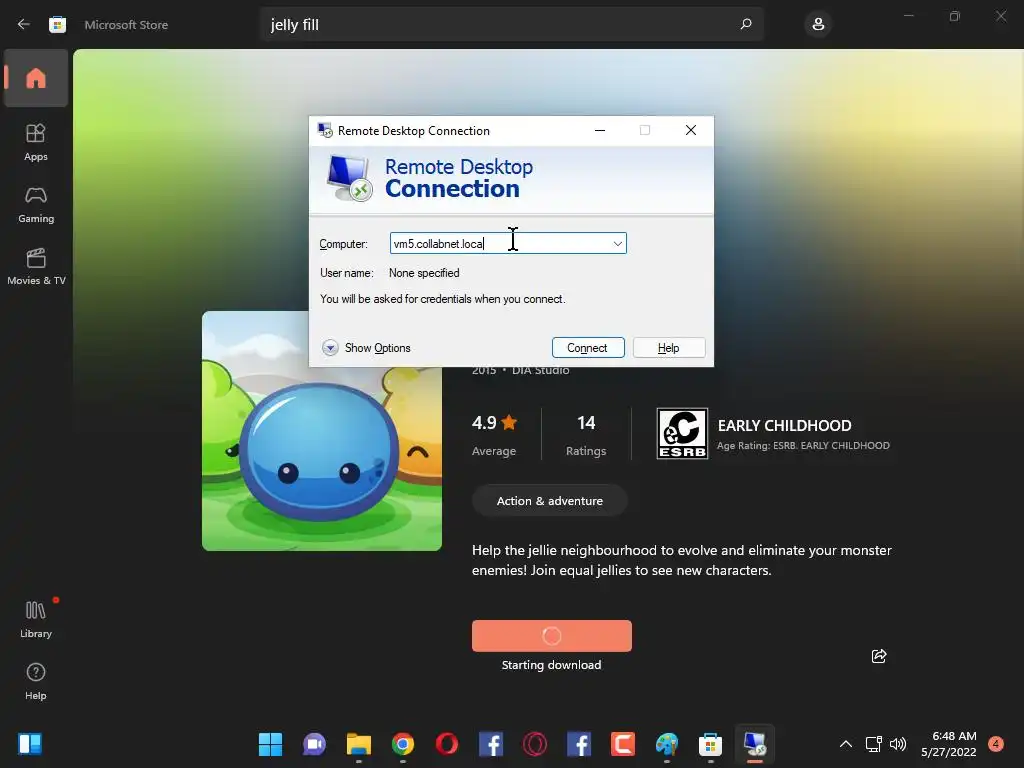Open the clock showing 6:48 AM
Screen dimensions: 1024x768
tap(948, 744)
